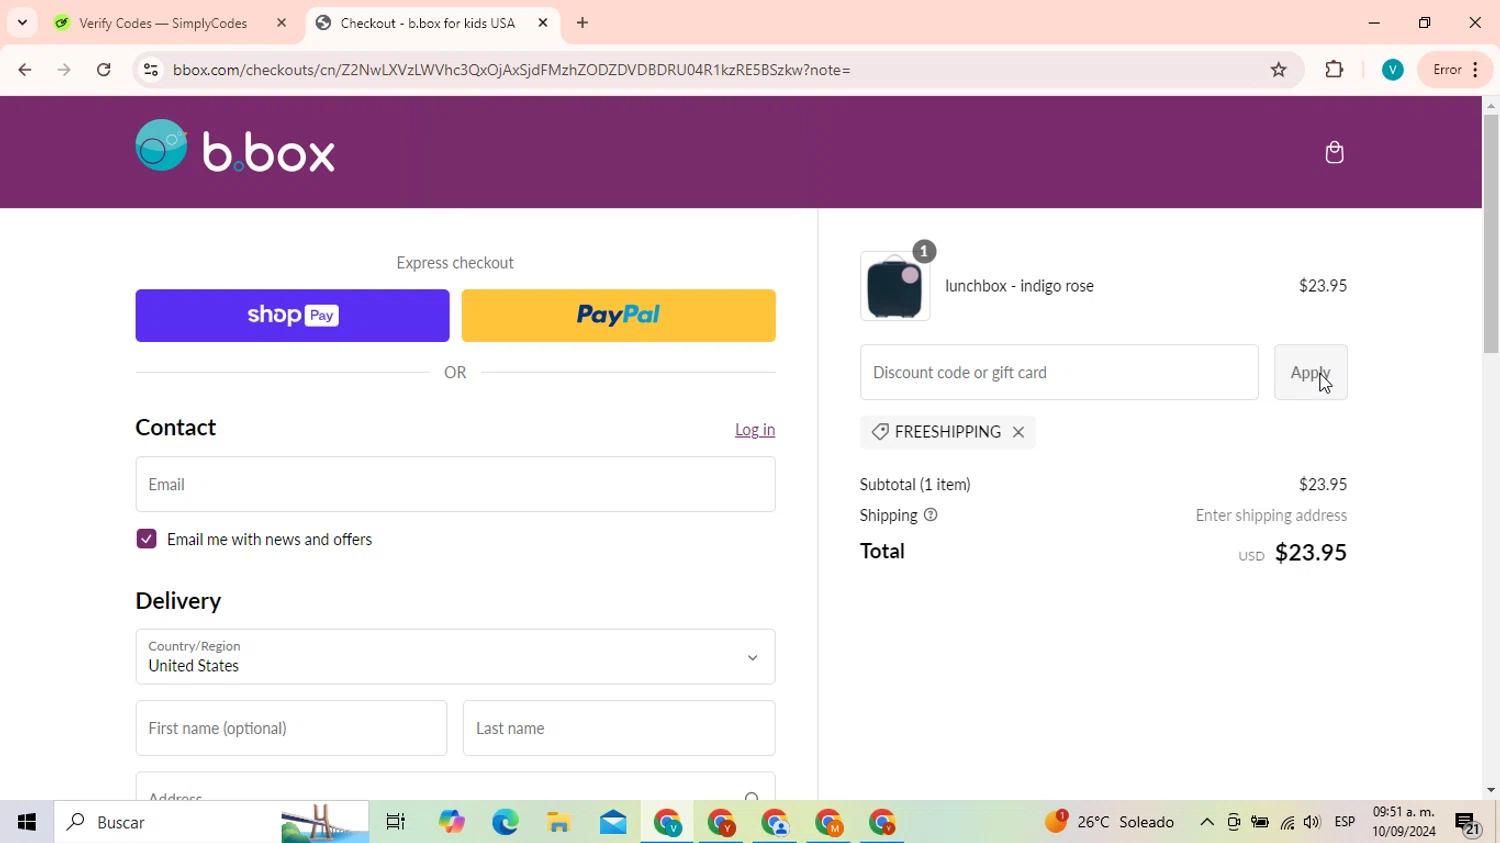Open the Chrome profile avatar V
This screenshot has width=1500, height=843.
[x=1392, y=70]
